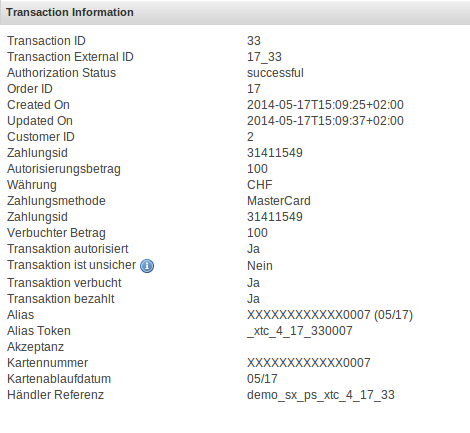Viewport: 470px width, 433px height.
Task: Click the Transaction External ID value 17_33
Action: tap(264, 57)
